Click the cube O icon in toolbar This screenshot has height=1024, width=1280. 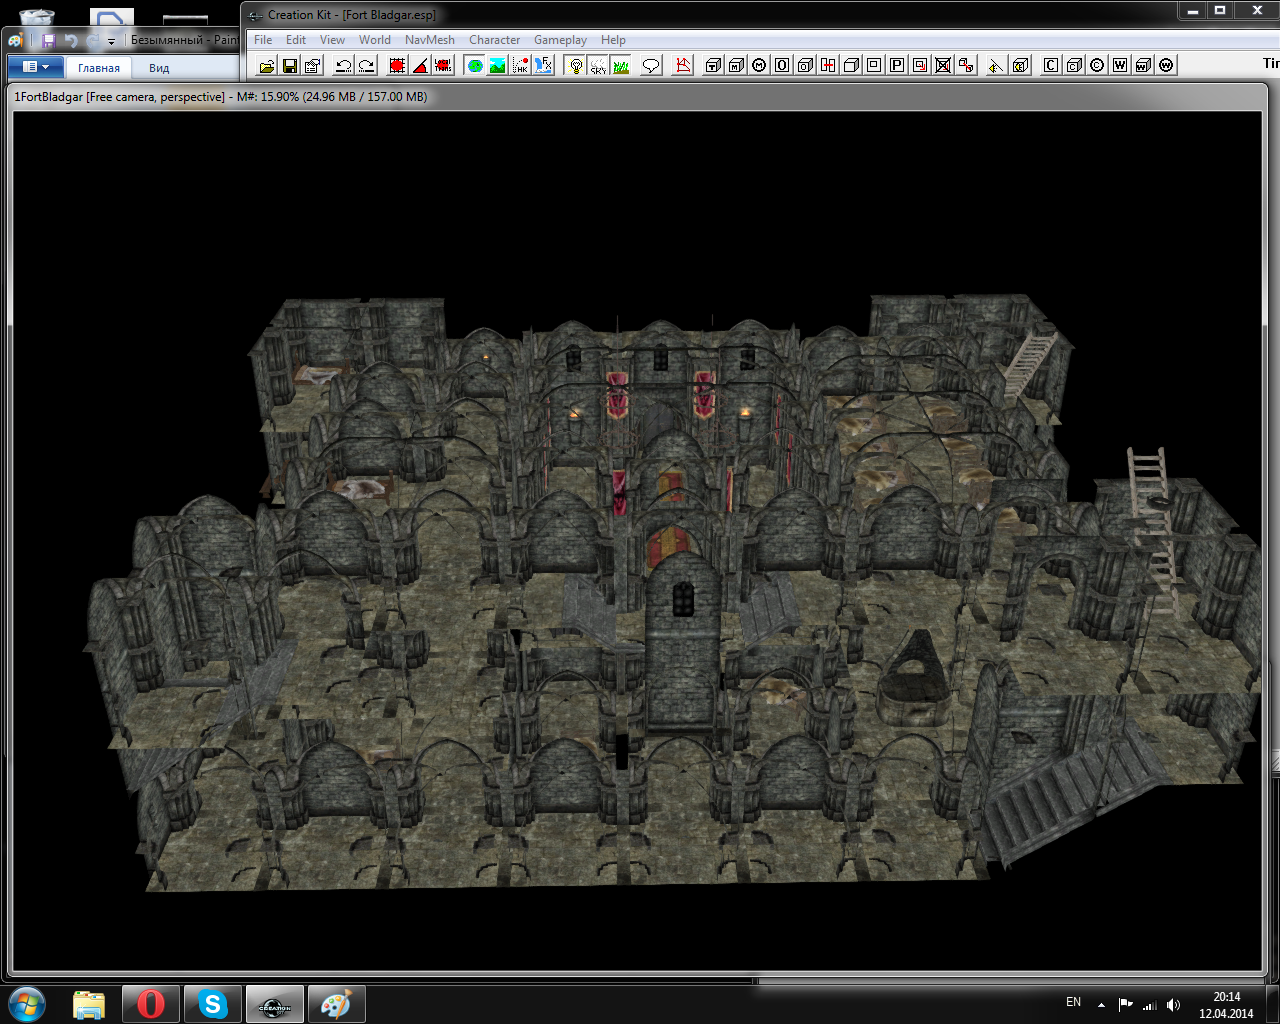point(805,65)
